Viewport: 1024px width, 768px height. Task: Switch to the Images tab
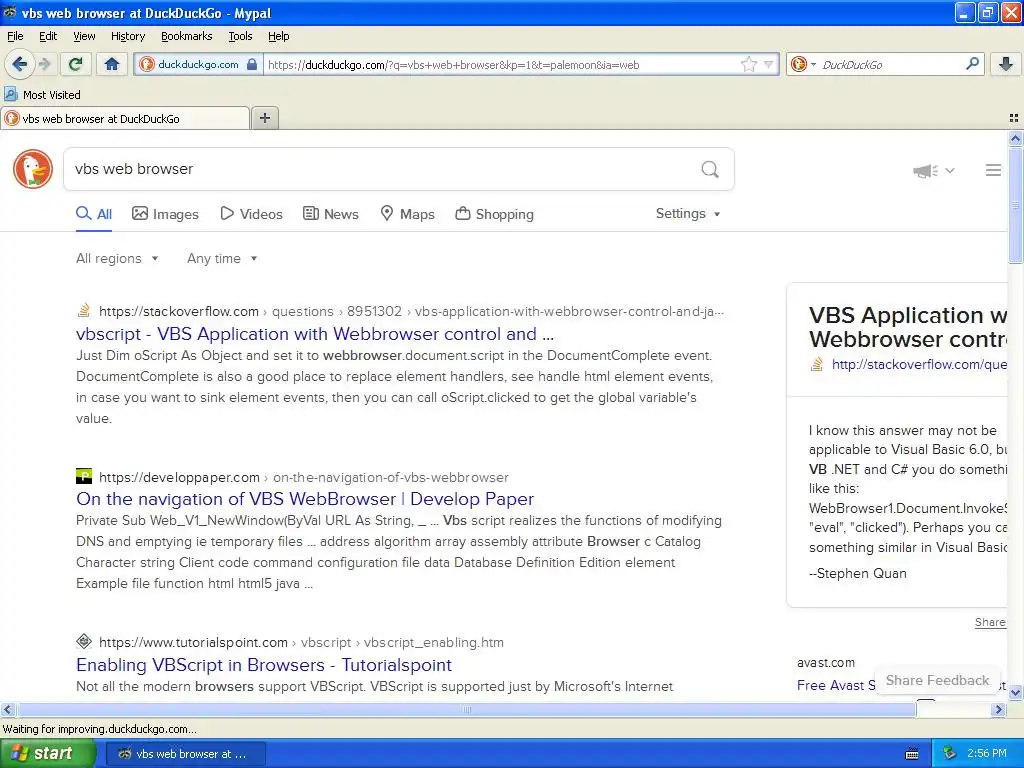(x=165, y=214)
